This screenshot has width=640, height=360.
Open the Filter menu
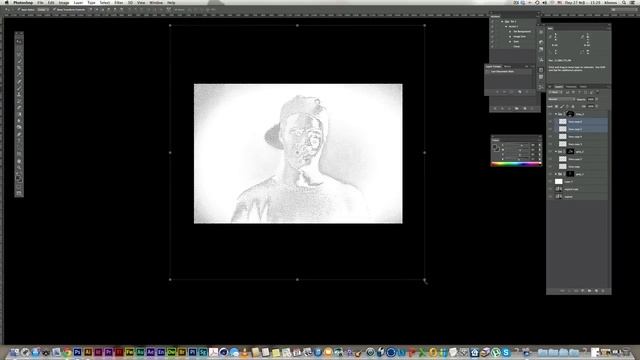[x=118, y=2]
